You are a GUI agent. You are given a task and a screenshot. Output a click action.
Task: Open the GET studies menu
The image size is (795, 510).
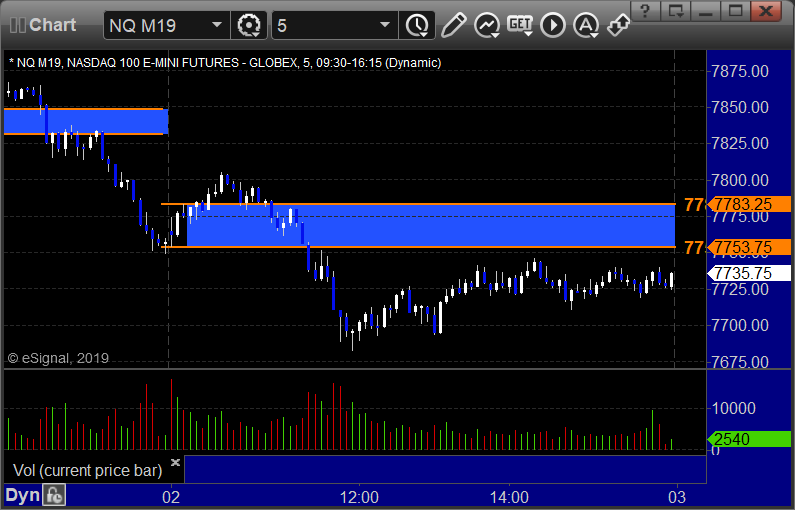click(x=520, y=25)
